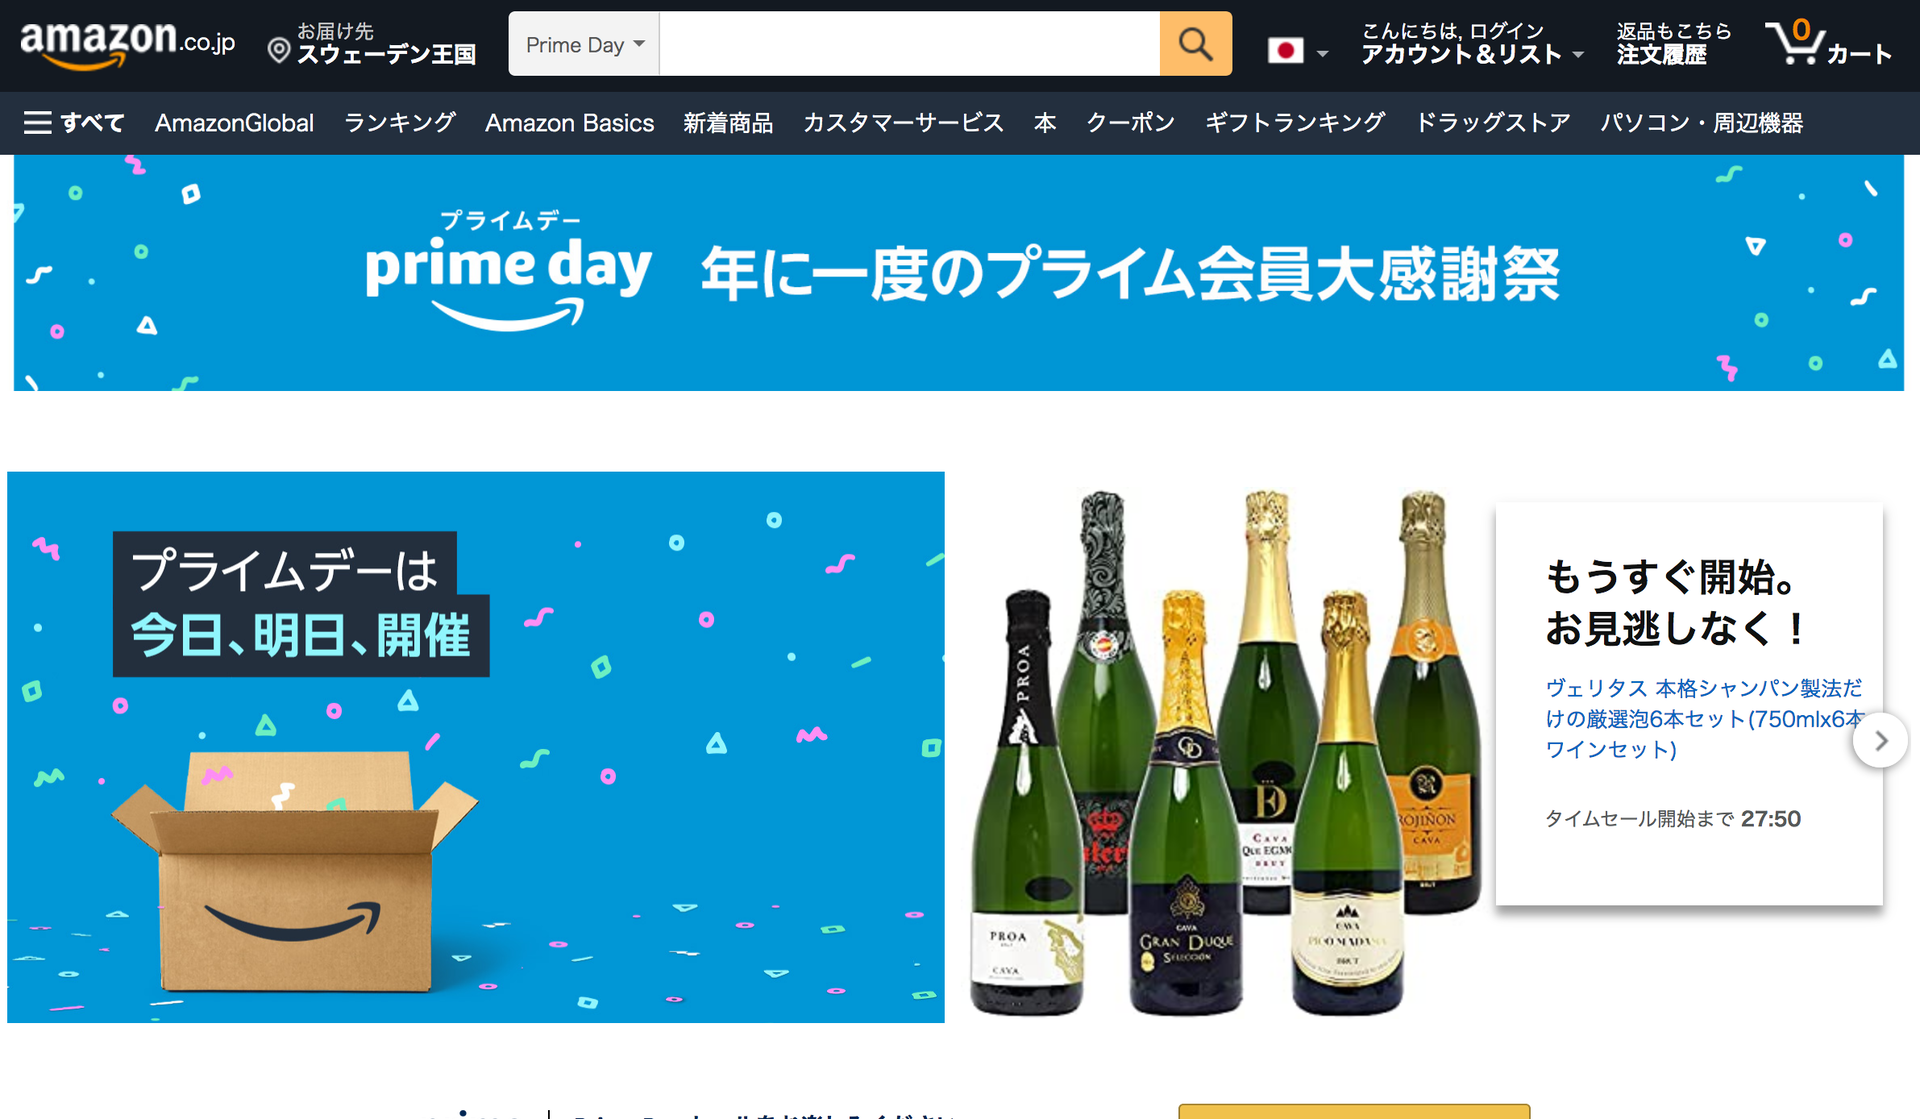This screenshot has height=1119, width=1920.
Task: Click the Prime Day 大感謝祭 banner
Action: [x=959, y=273]
